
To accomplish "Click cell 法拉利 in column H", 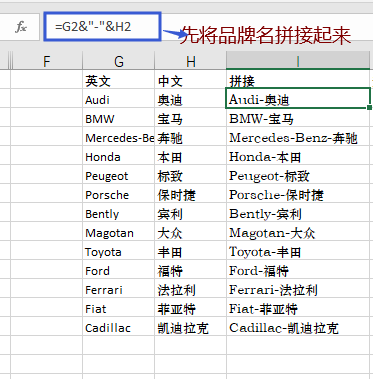I will (191, 289).
